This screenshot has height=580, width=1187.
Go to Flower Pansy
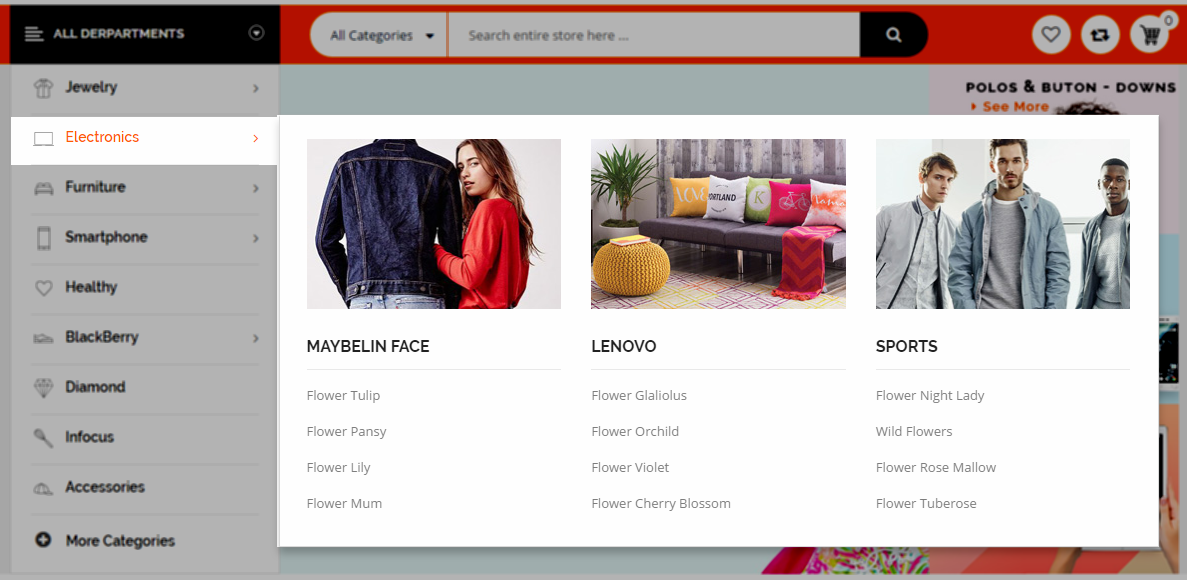point(347,432)
